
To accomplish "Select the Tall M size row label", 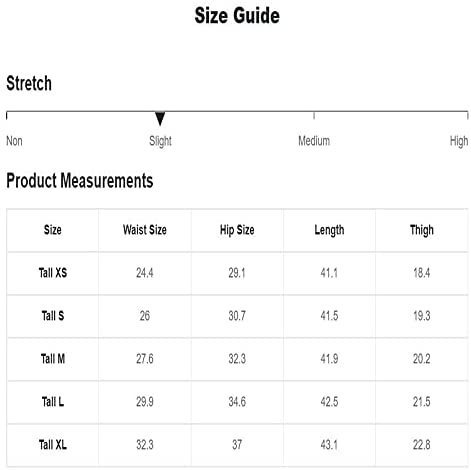I will [x=53, y=359].
